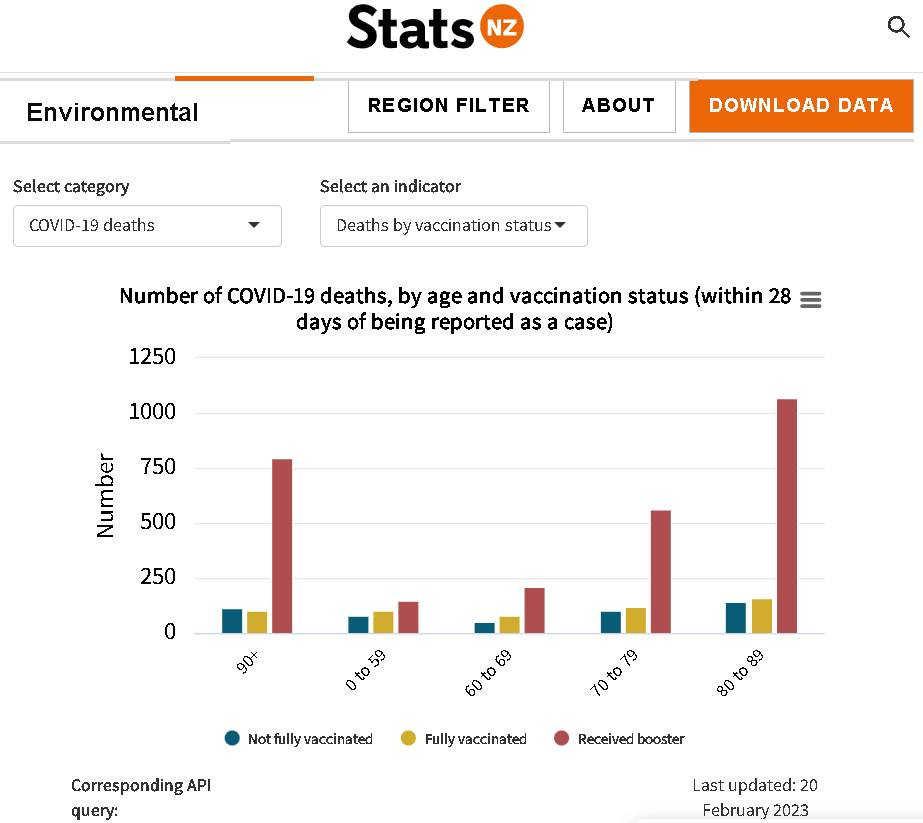Image resolution: width=923 pixels, height=823 pixels.
Task: Click the red booster bar for 80 to 89
Action: click(x=786, y=516)
